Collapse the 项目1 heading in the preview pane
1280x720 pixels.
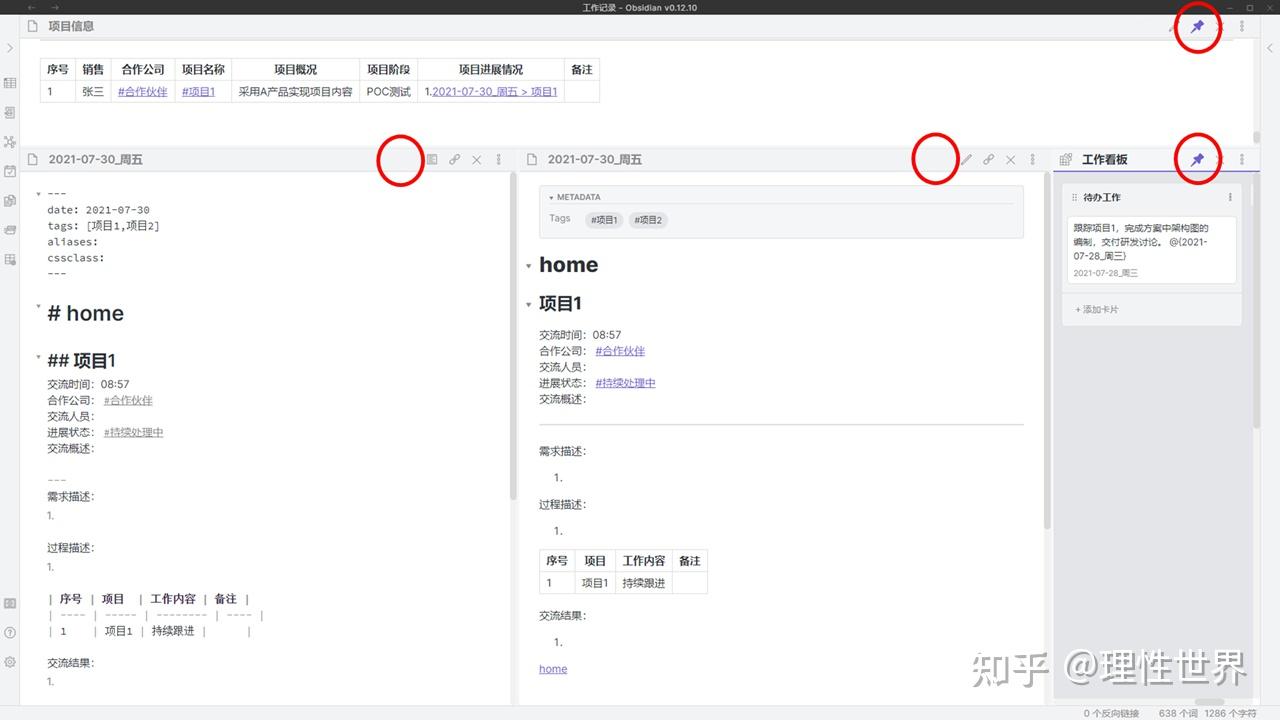(x=529, y=303)
